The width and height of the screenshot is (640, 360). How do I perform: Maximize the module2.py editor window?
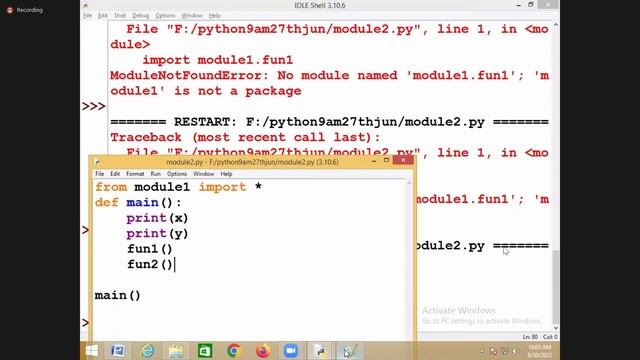[386, 160]
